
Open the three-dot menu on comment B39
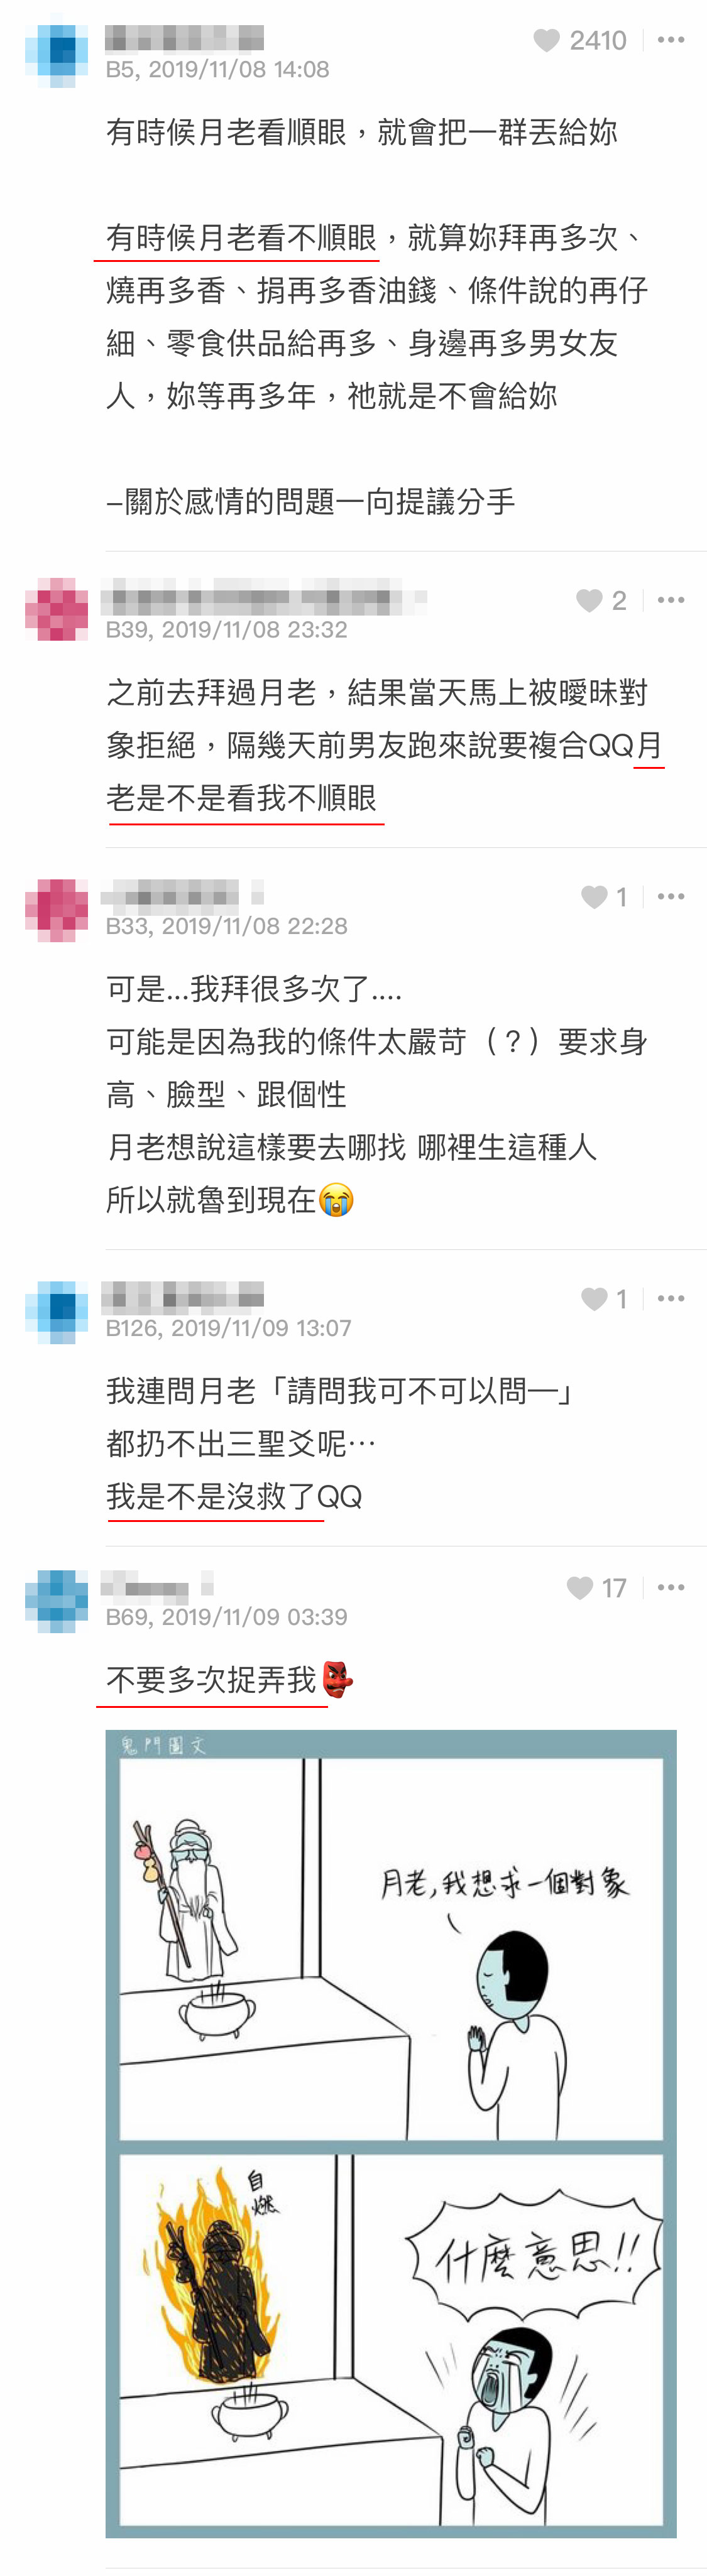(671, 600)
